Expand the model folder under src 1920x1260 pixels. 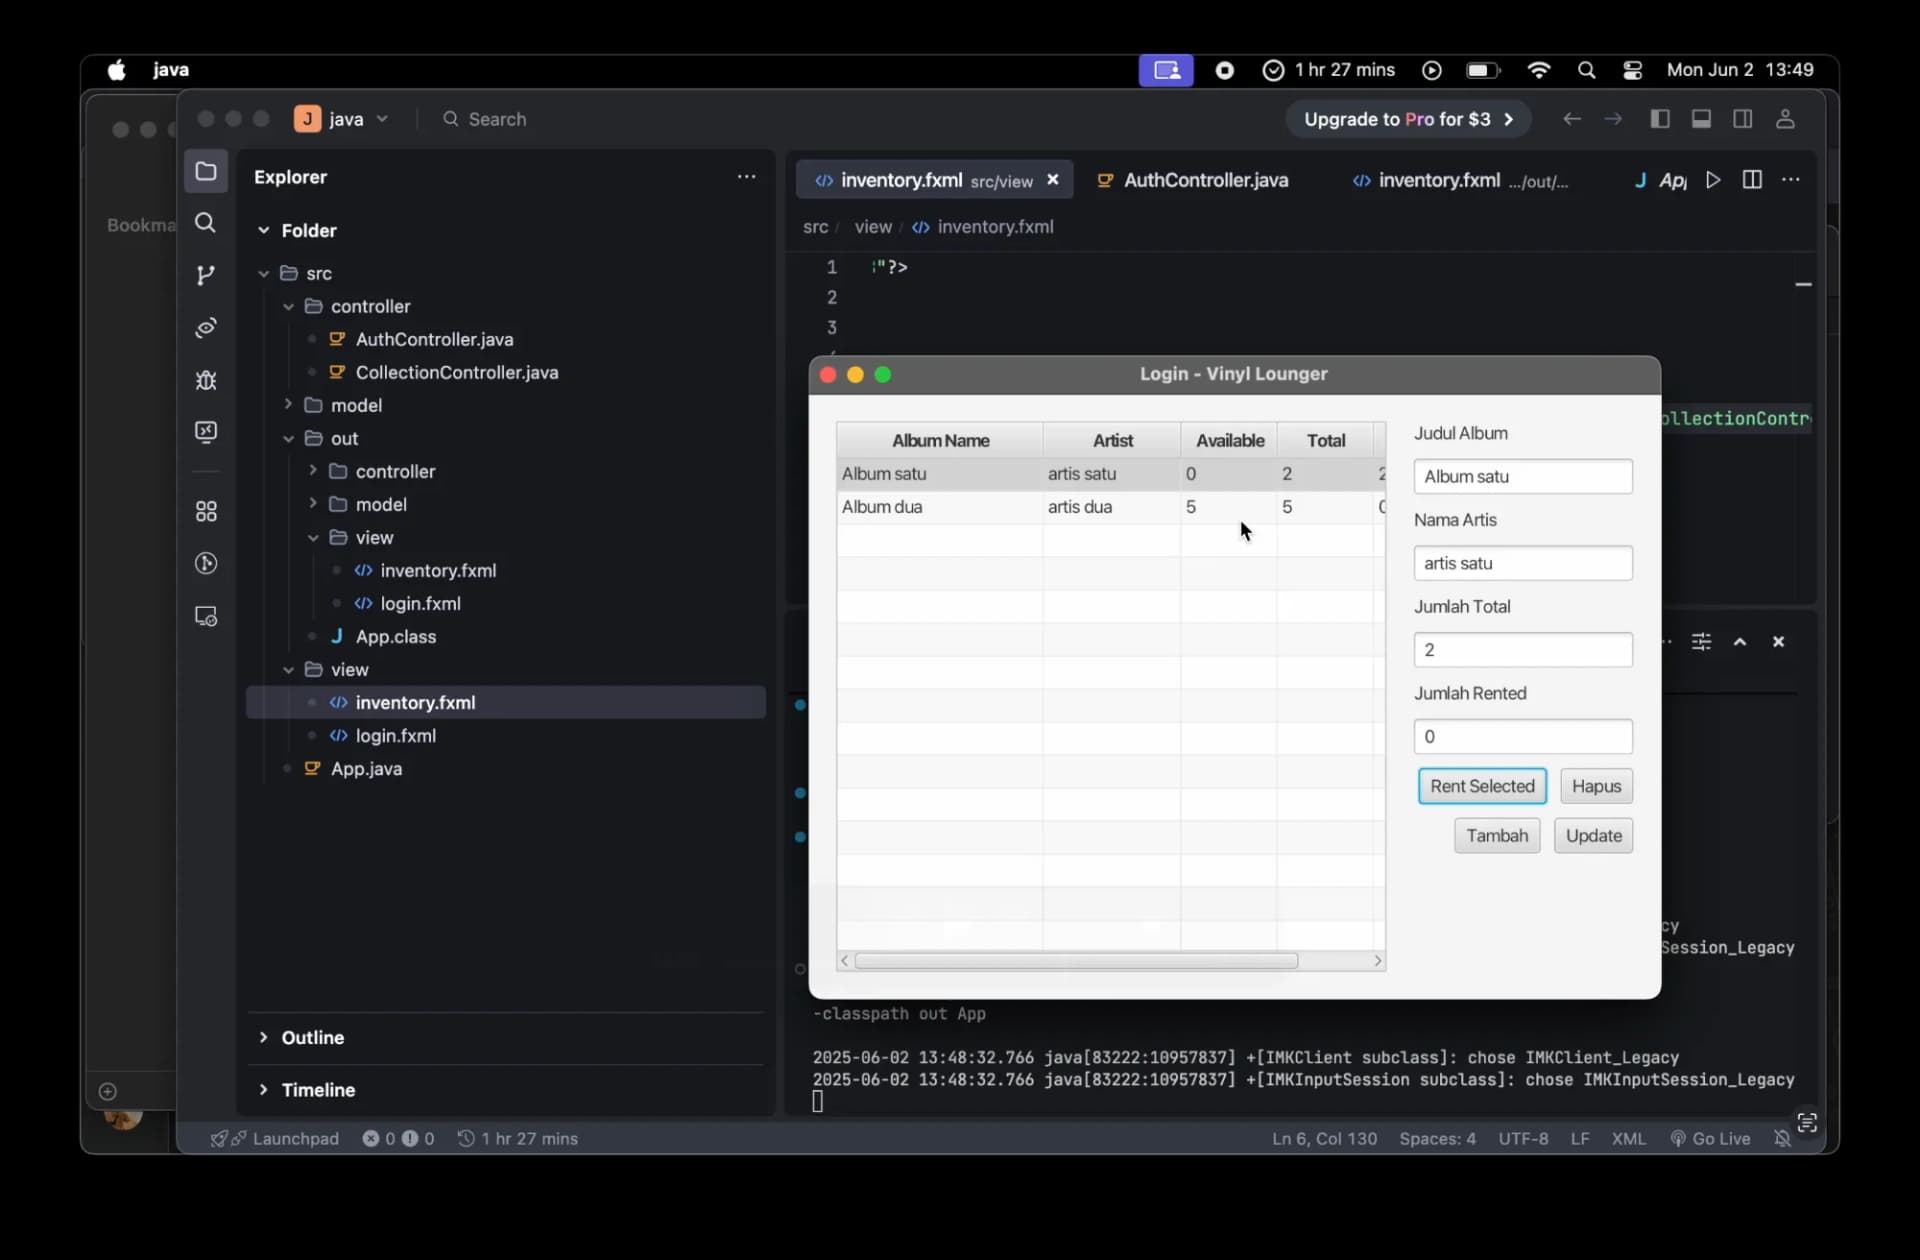click(356, 405)
